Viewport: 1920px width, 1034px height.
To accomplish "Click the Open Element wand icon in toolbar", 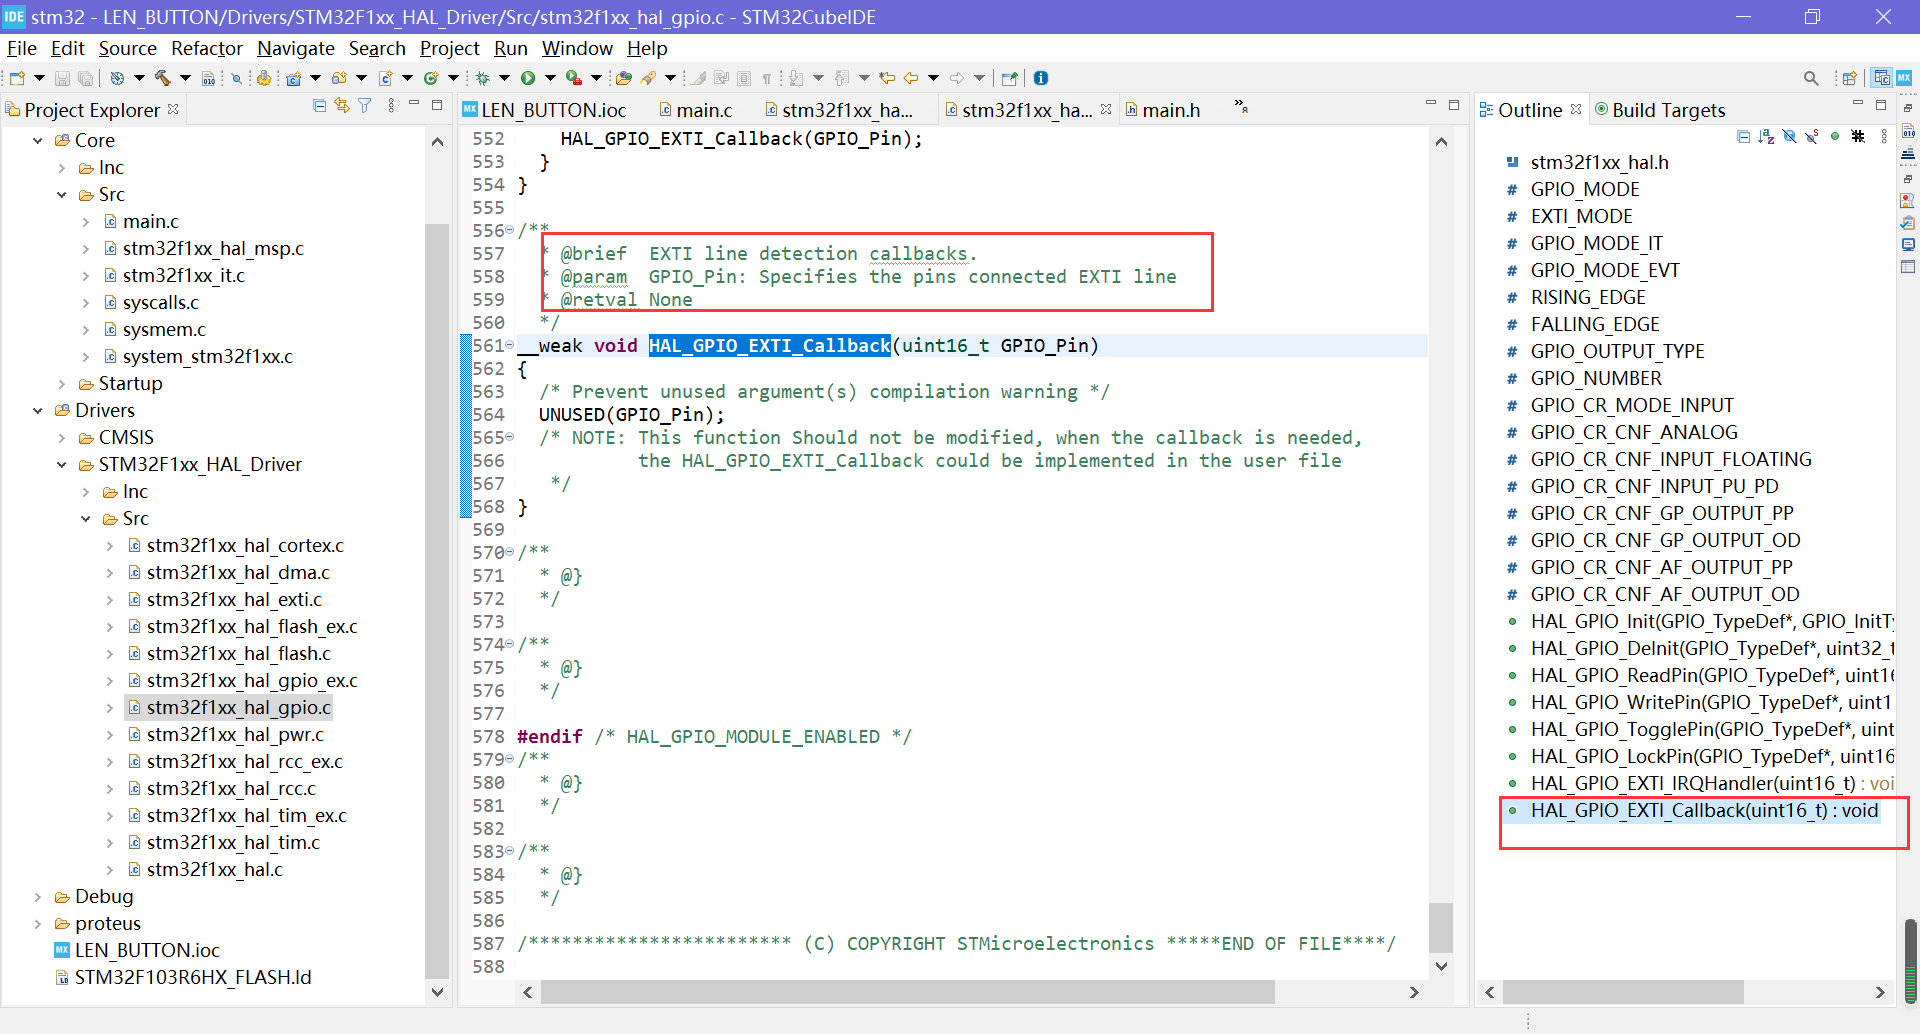I will point(649,78).
